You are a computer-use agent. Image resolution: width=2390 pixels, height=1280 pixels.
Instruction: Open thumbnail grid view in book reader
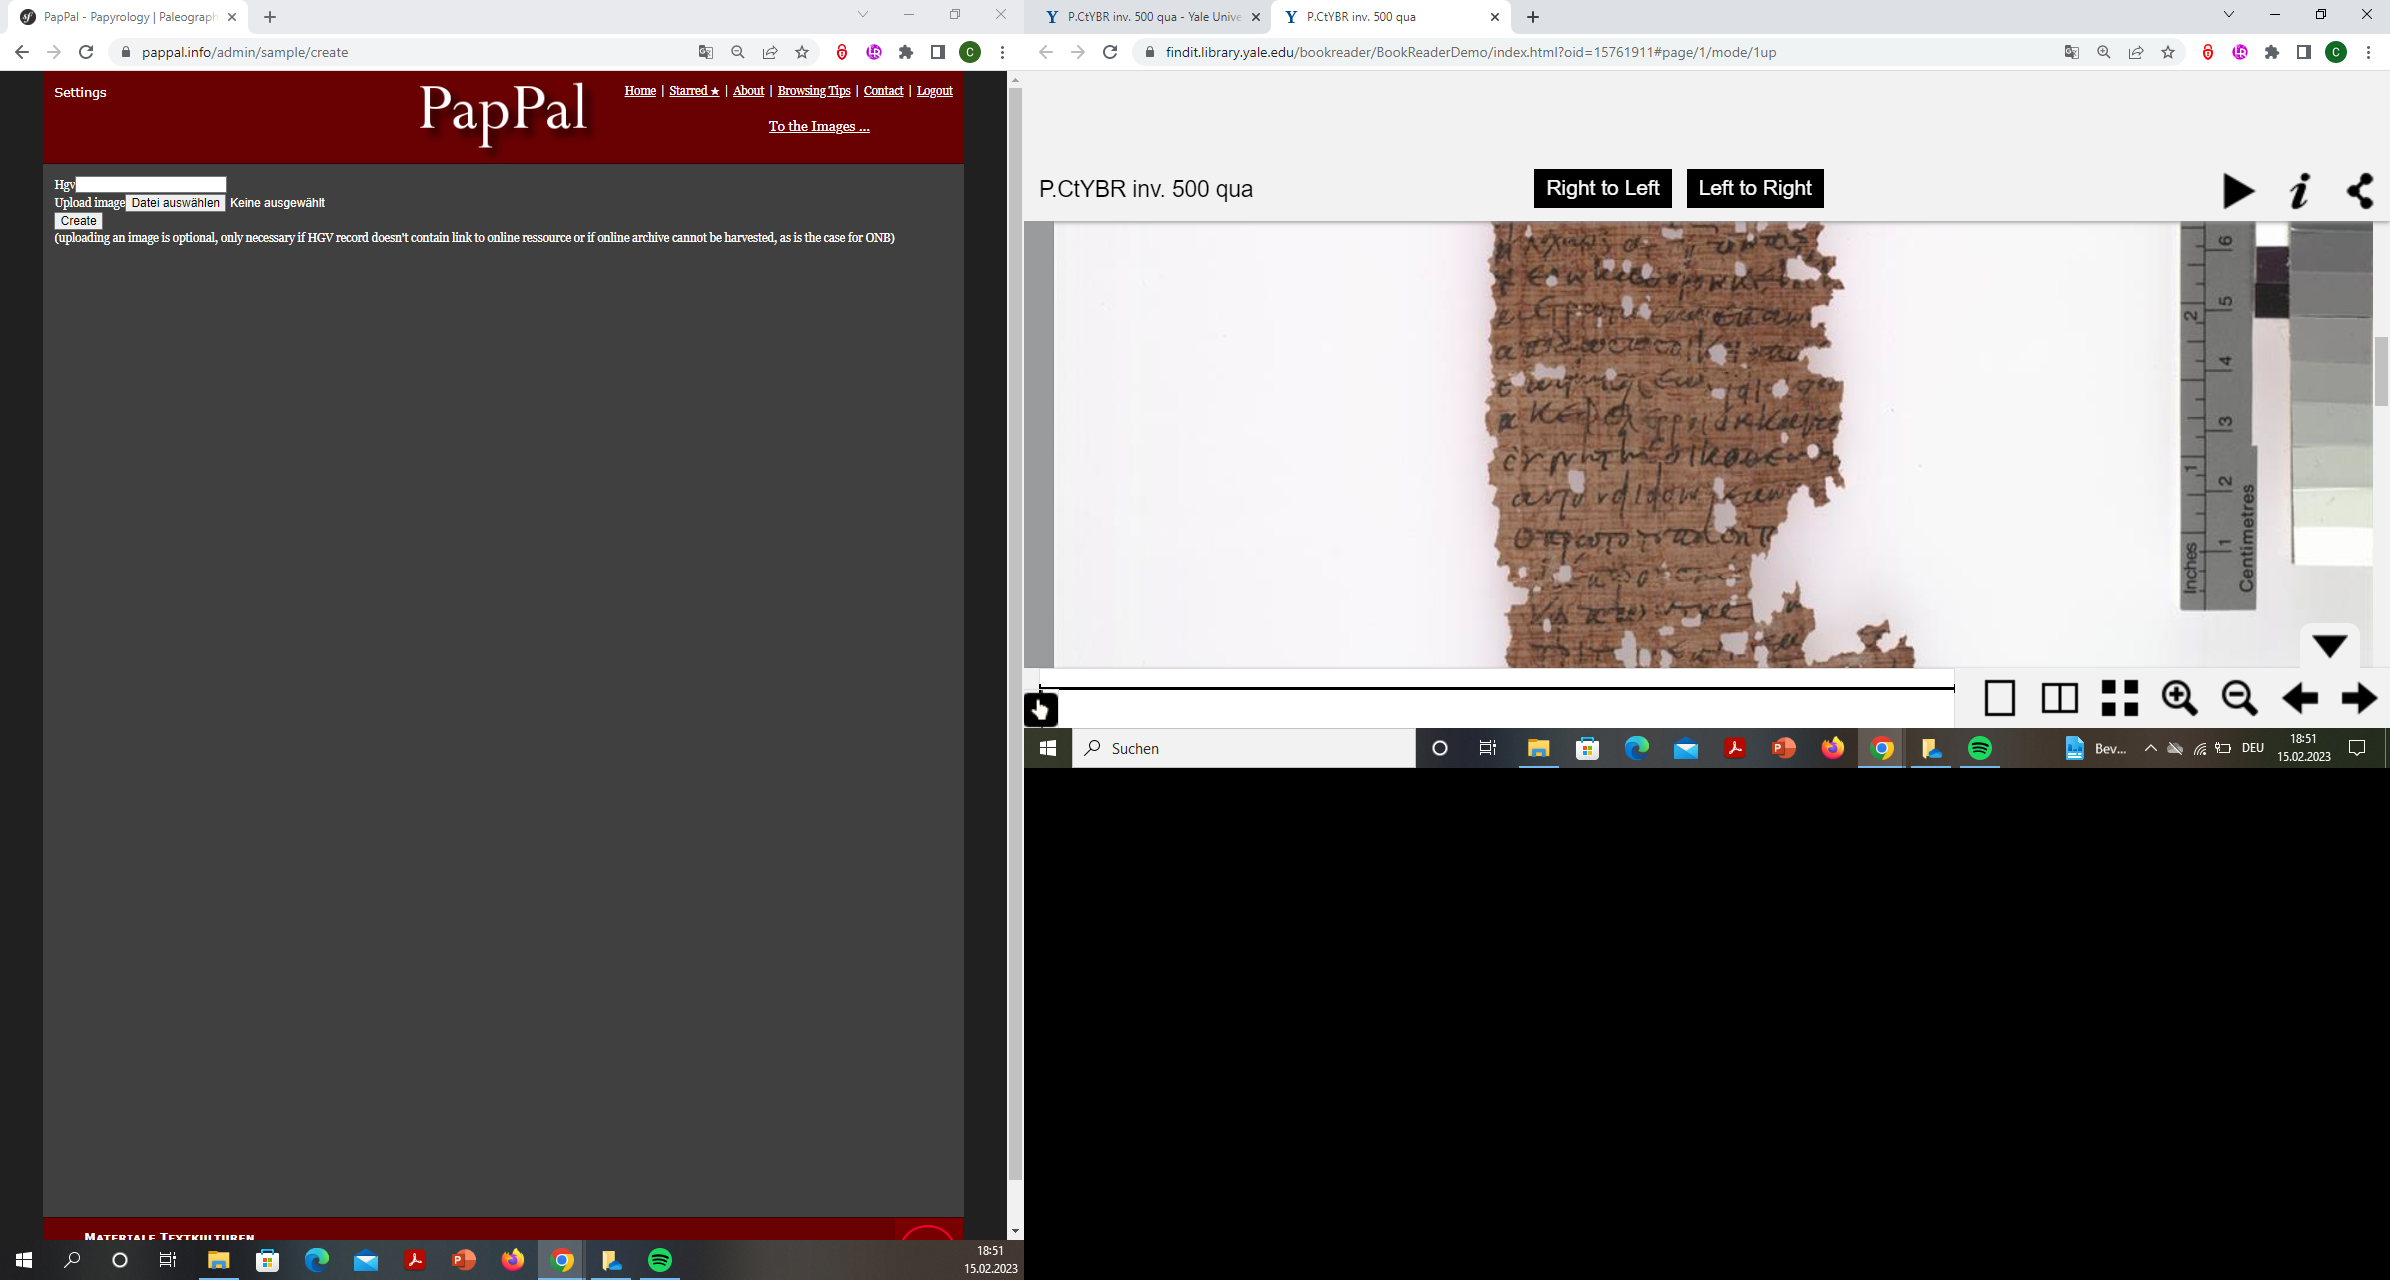click(x=2119, y=698)
